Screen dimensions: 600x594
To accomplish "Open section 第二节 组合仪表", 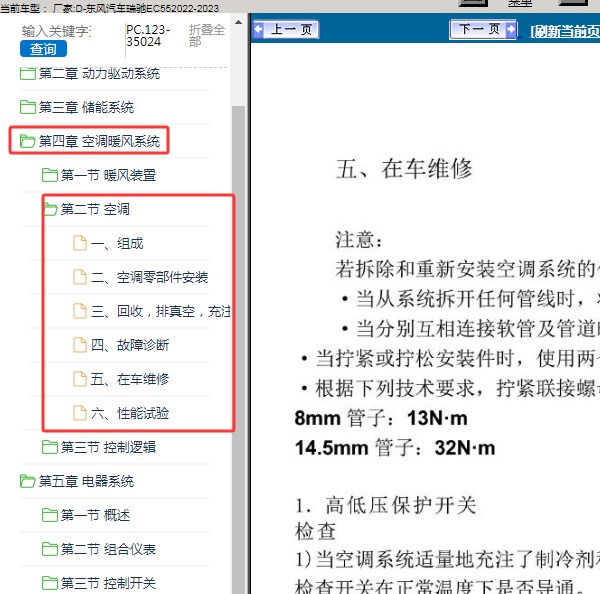I will click(108, 549).
